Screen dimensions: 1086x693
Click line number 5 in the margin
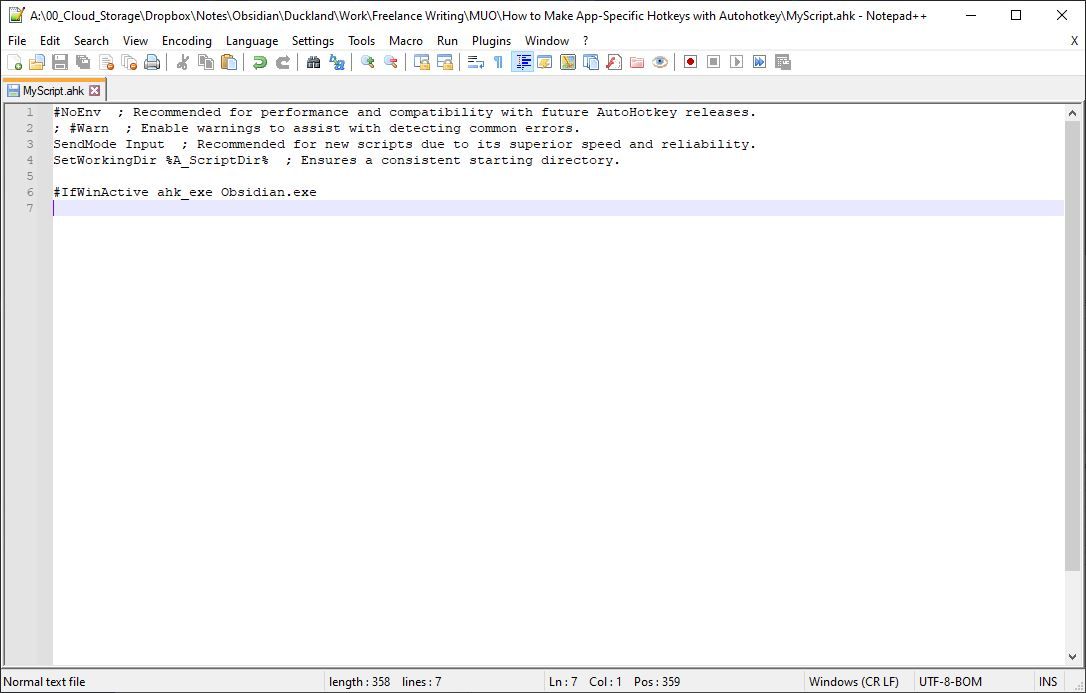[x=30, y=176]
